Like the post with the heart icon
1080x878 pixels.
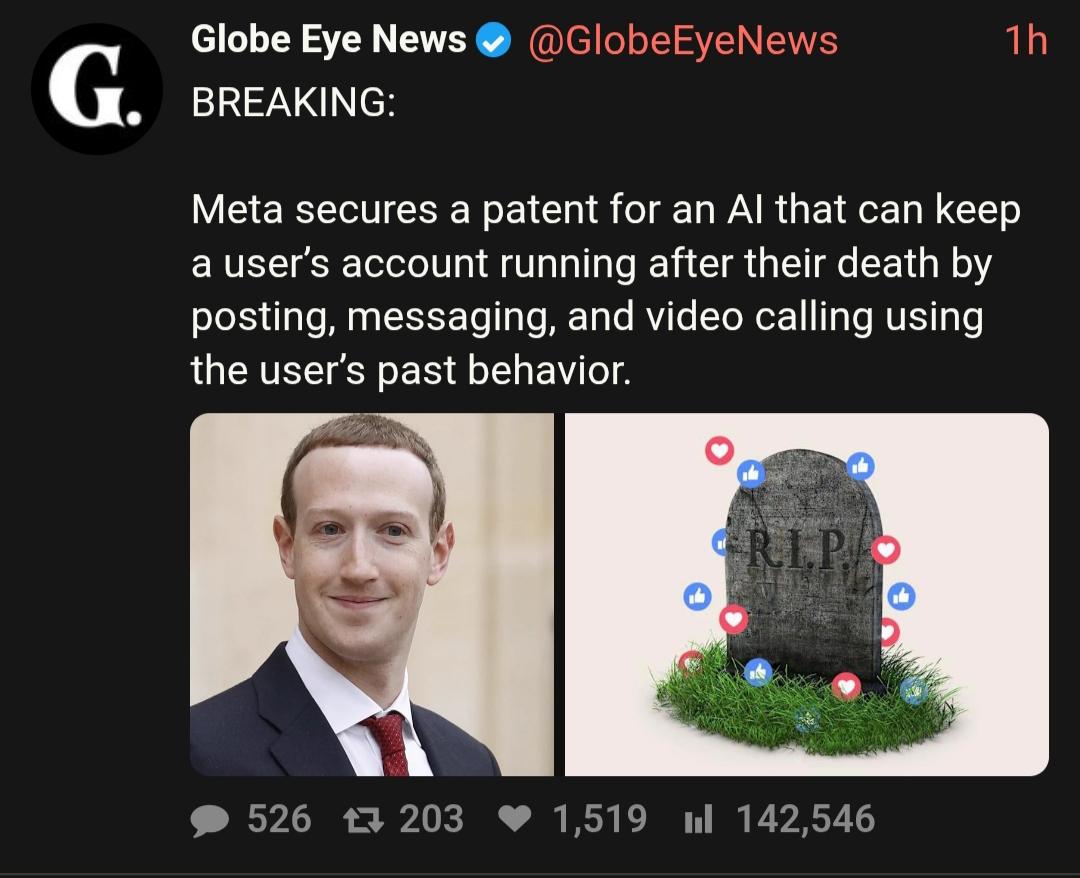coord(516,821)
